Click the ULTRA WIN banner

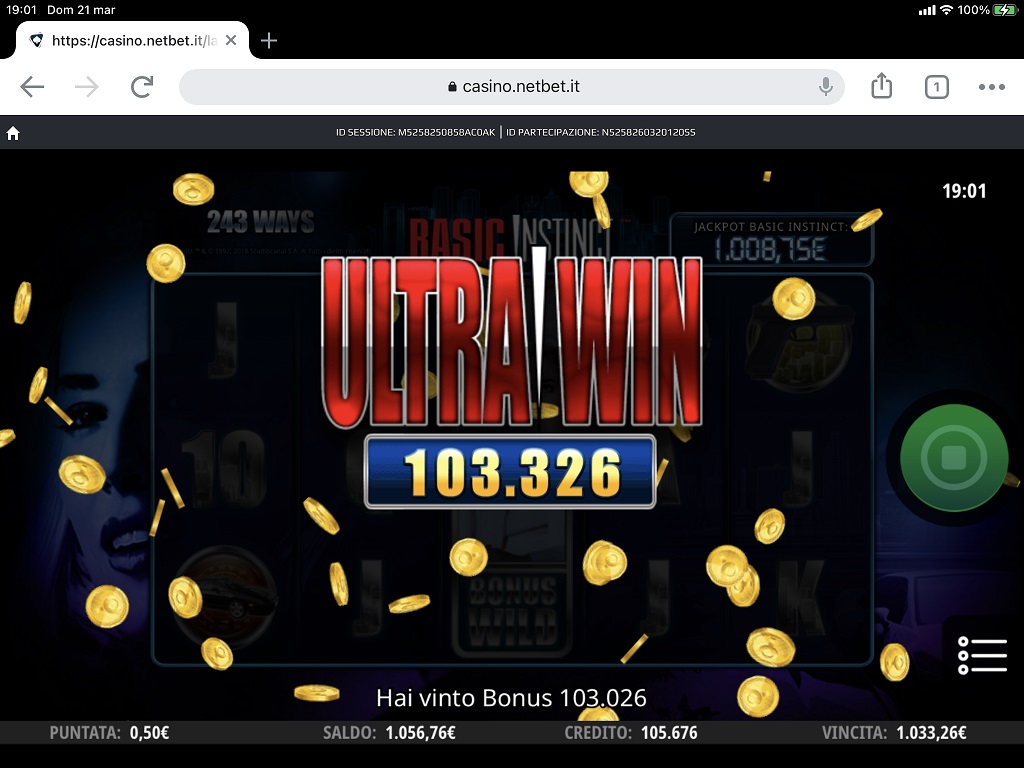pyautogui.click(x=511, y=340)
